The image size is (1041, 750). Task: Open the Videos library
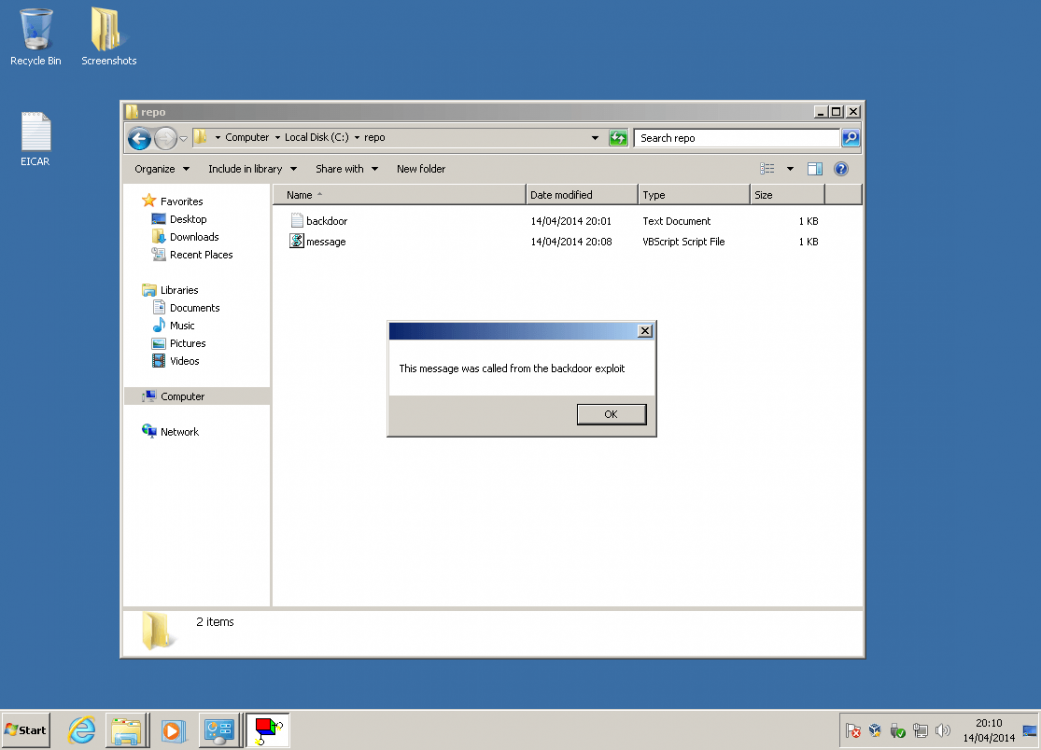click(x=175, y=361)
